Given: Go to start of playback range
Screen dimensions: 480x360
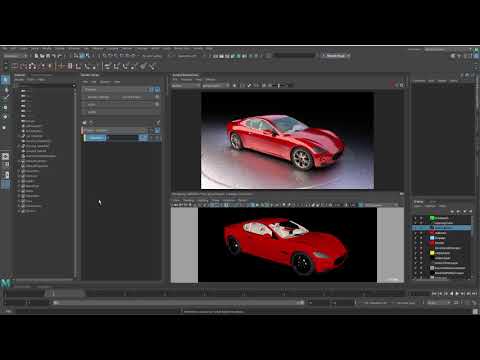Looking at the screenshot, I should click(434, 294).
